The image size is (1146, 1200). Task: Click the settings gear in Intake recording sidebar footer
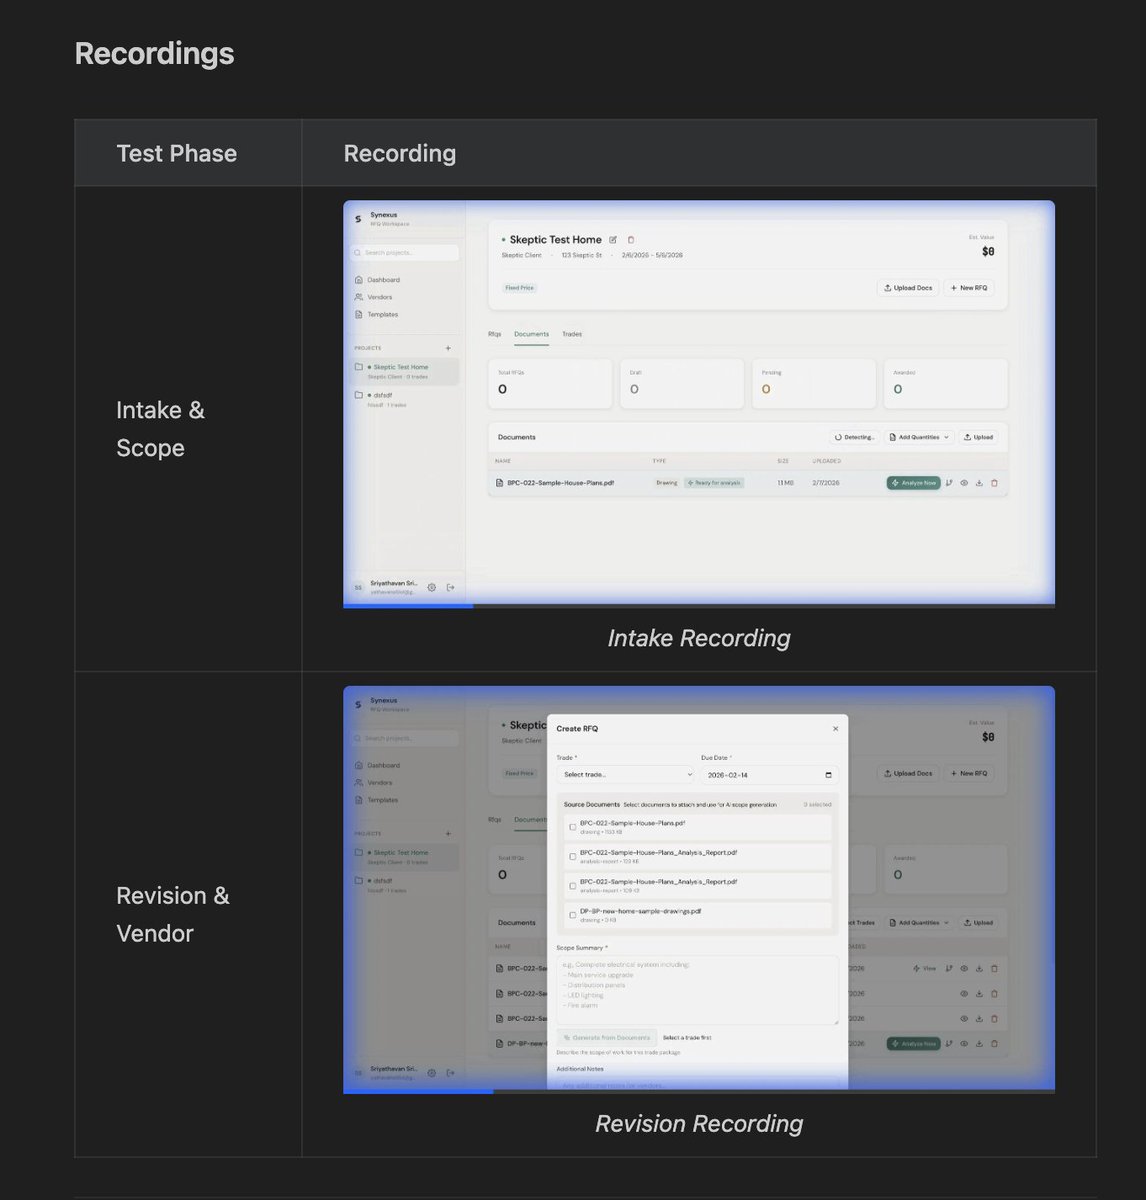pos(432,587)
